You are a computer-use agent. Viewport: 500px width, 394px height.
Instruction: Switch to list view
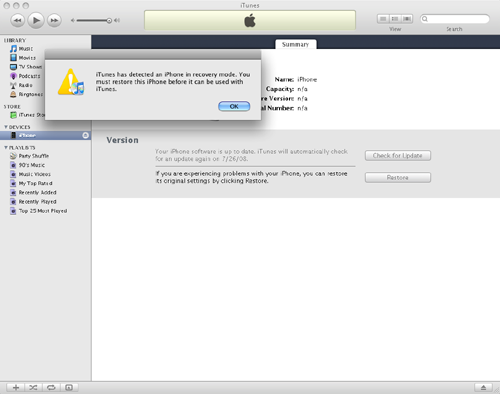coord(383,19)
